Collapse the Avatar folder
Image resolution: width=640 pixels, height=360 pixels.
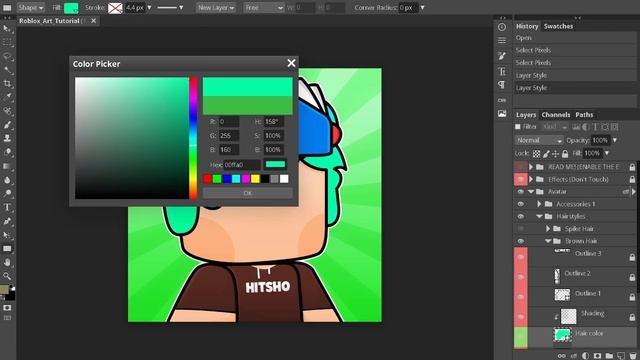(531, 191)
